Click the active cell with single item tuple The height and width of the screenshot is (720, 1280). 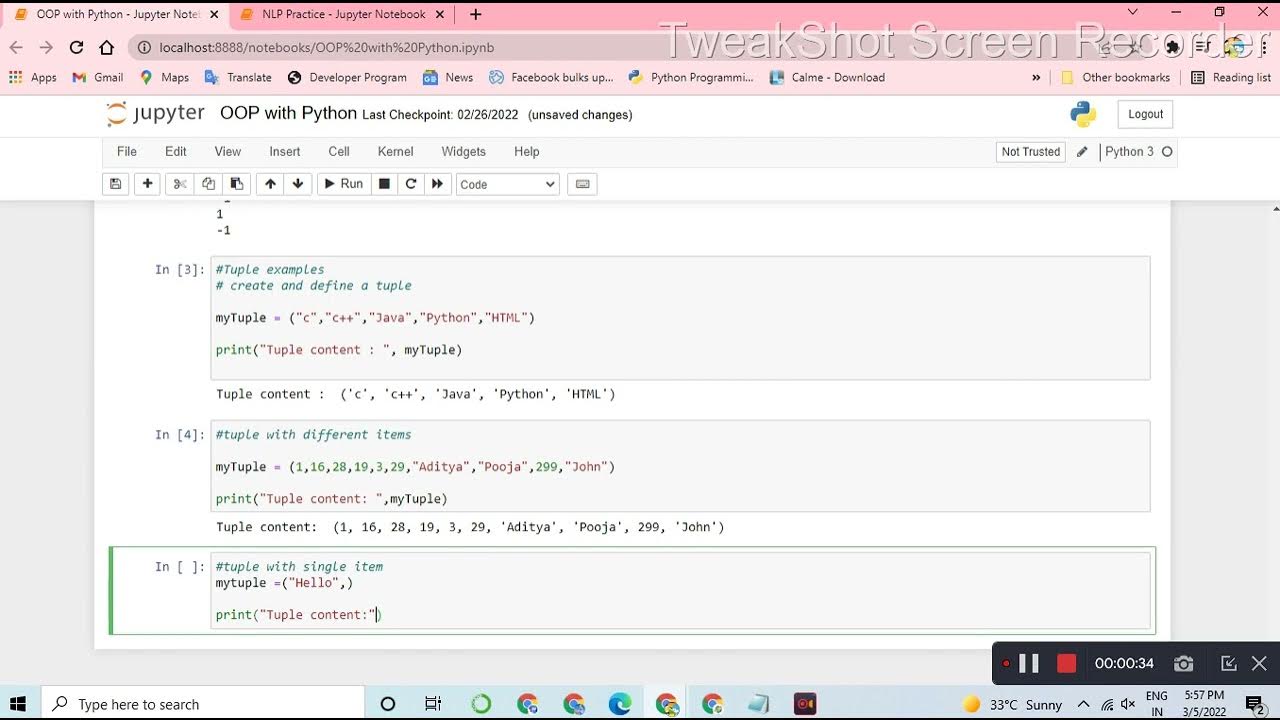pos(680,590)
